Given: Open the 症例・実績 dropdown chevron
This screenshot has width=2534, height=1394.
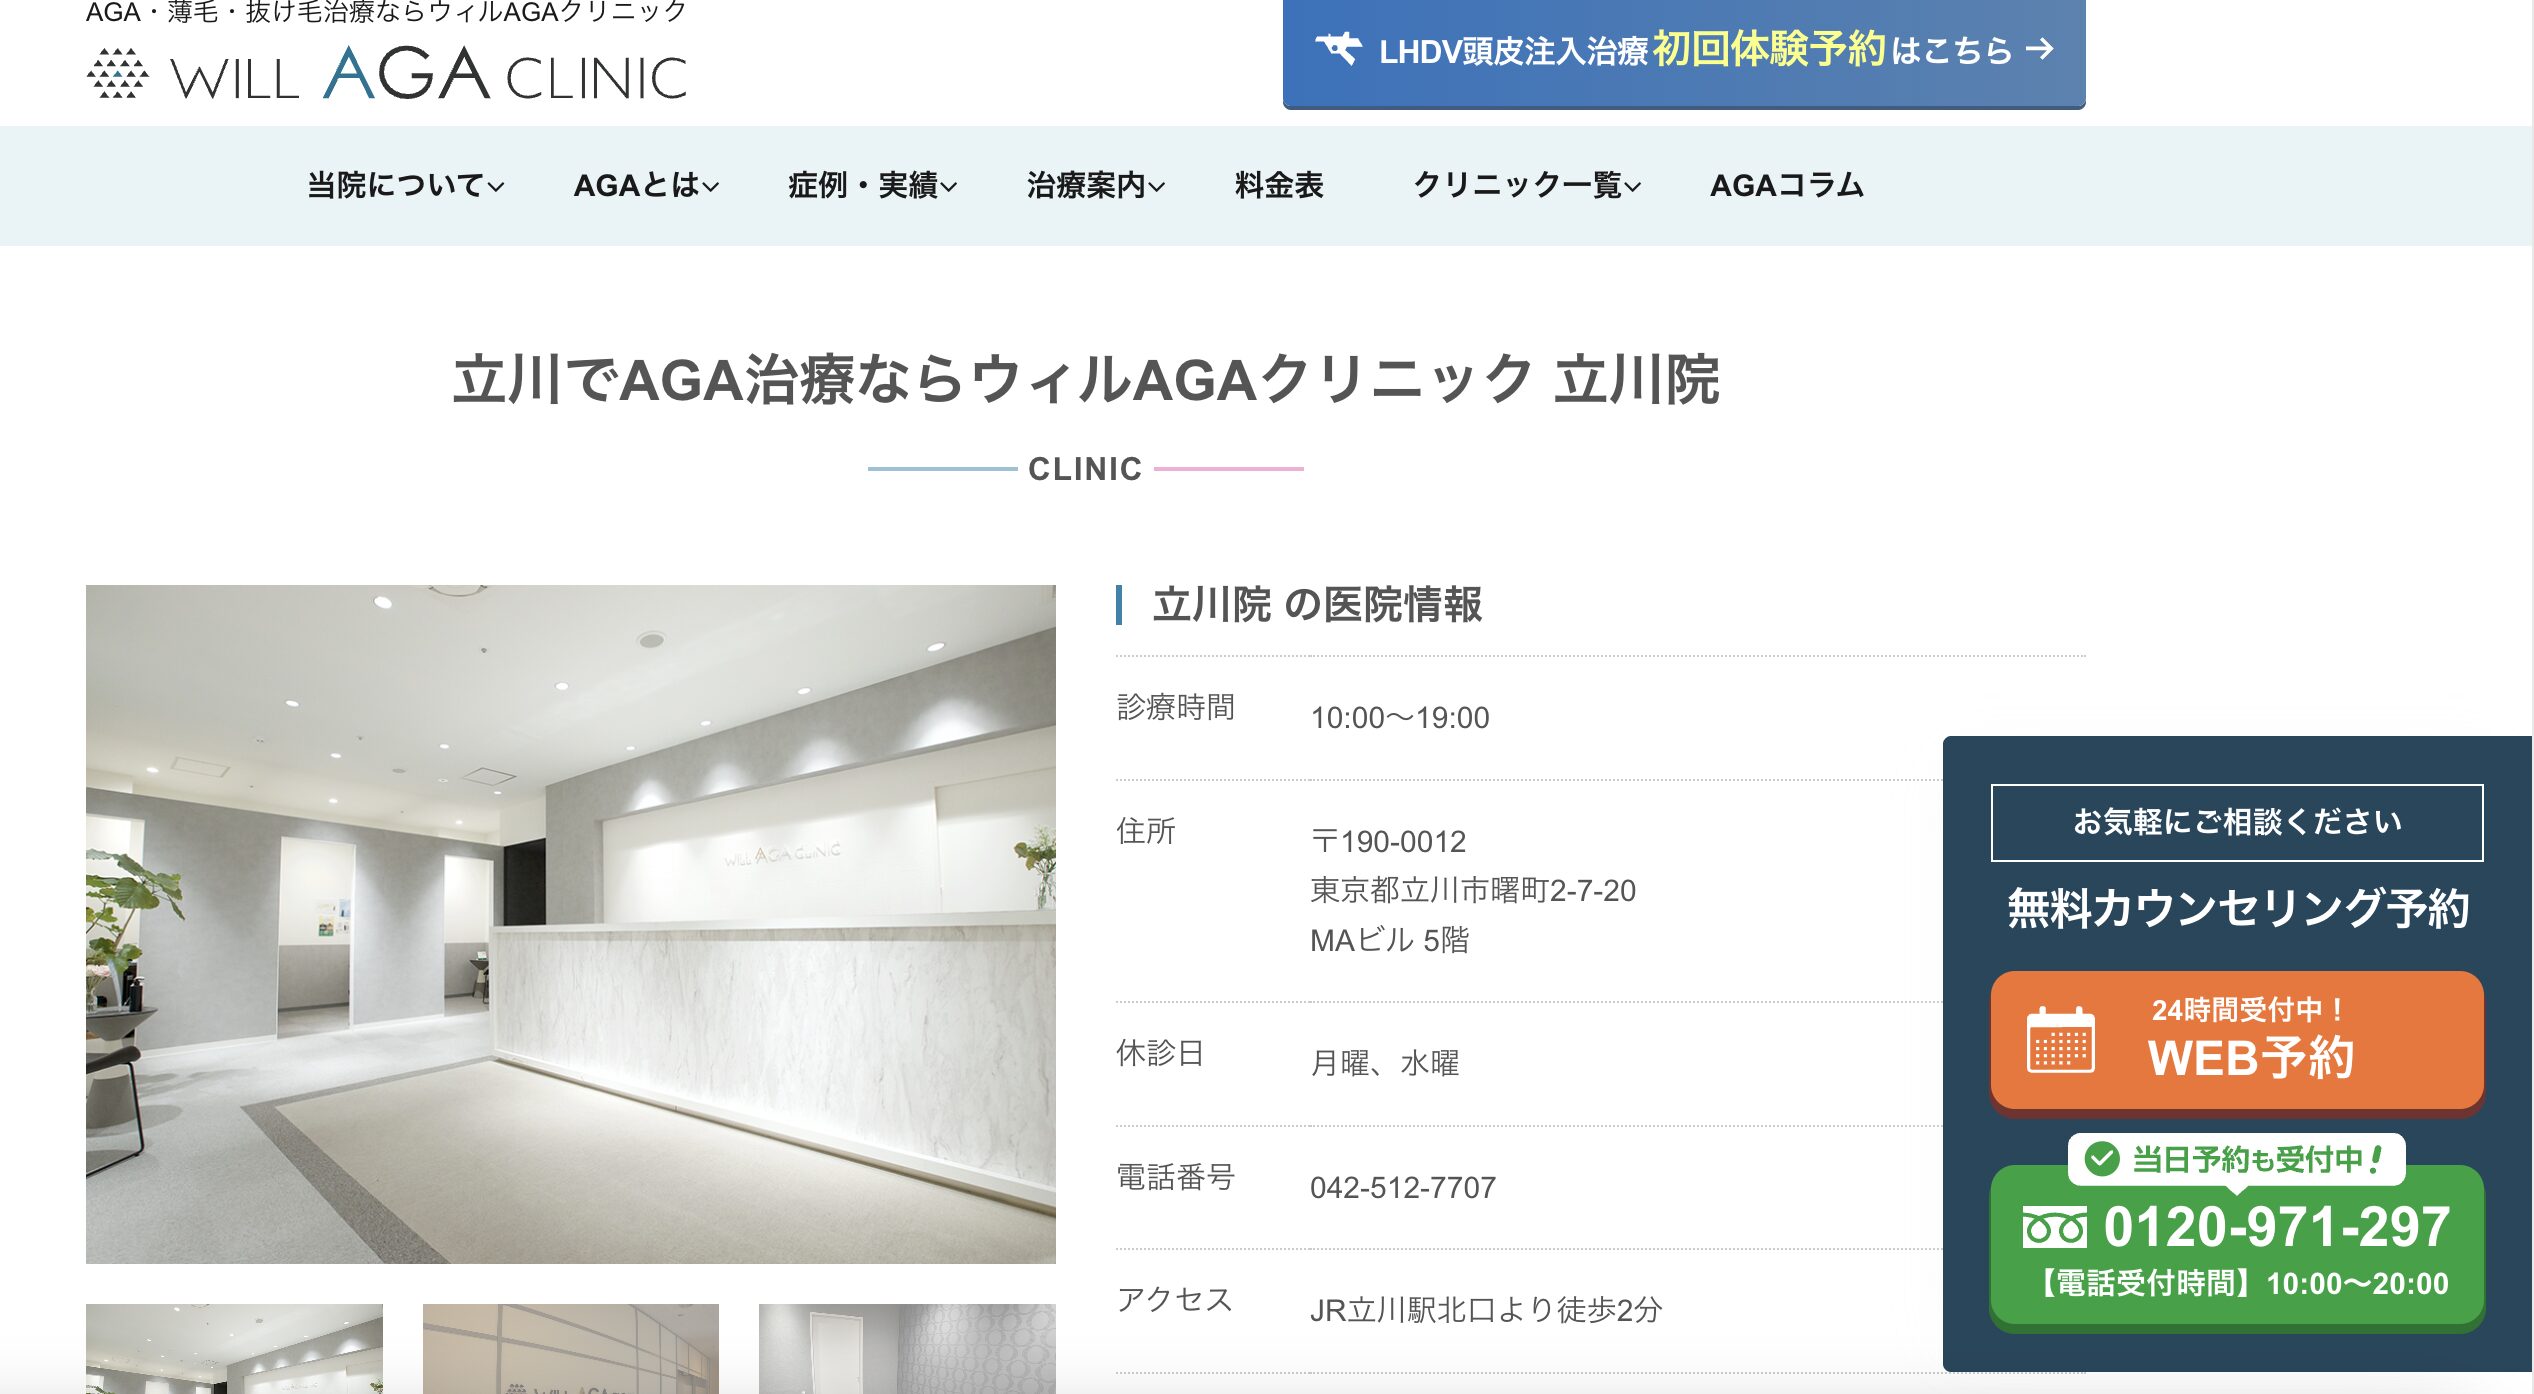Looking at the screenshot, I should pyautogui.click(x=950, y=186).
